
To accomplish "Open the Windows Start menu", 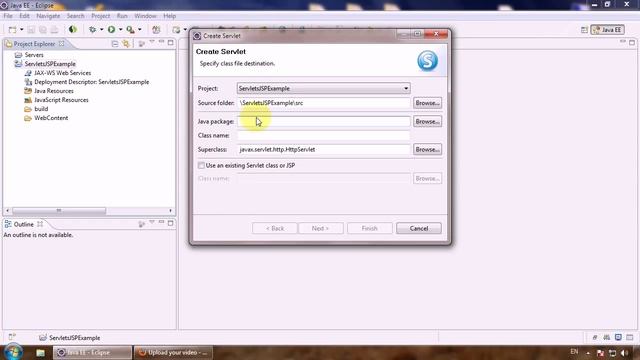I will pyautogui.click(x=13, y=352).
